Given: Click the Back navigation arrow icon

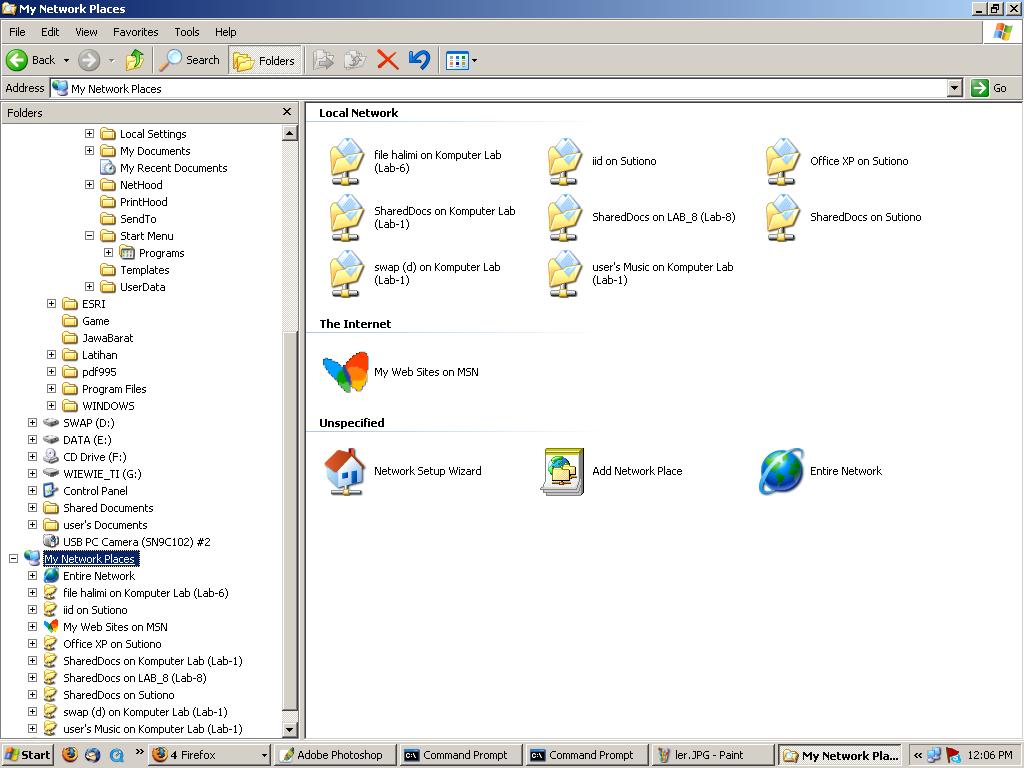Looking at the screenshot, I should 17,60.
